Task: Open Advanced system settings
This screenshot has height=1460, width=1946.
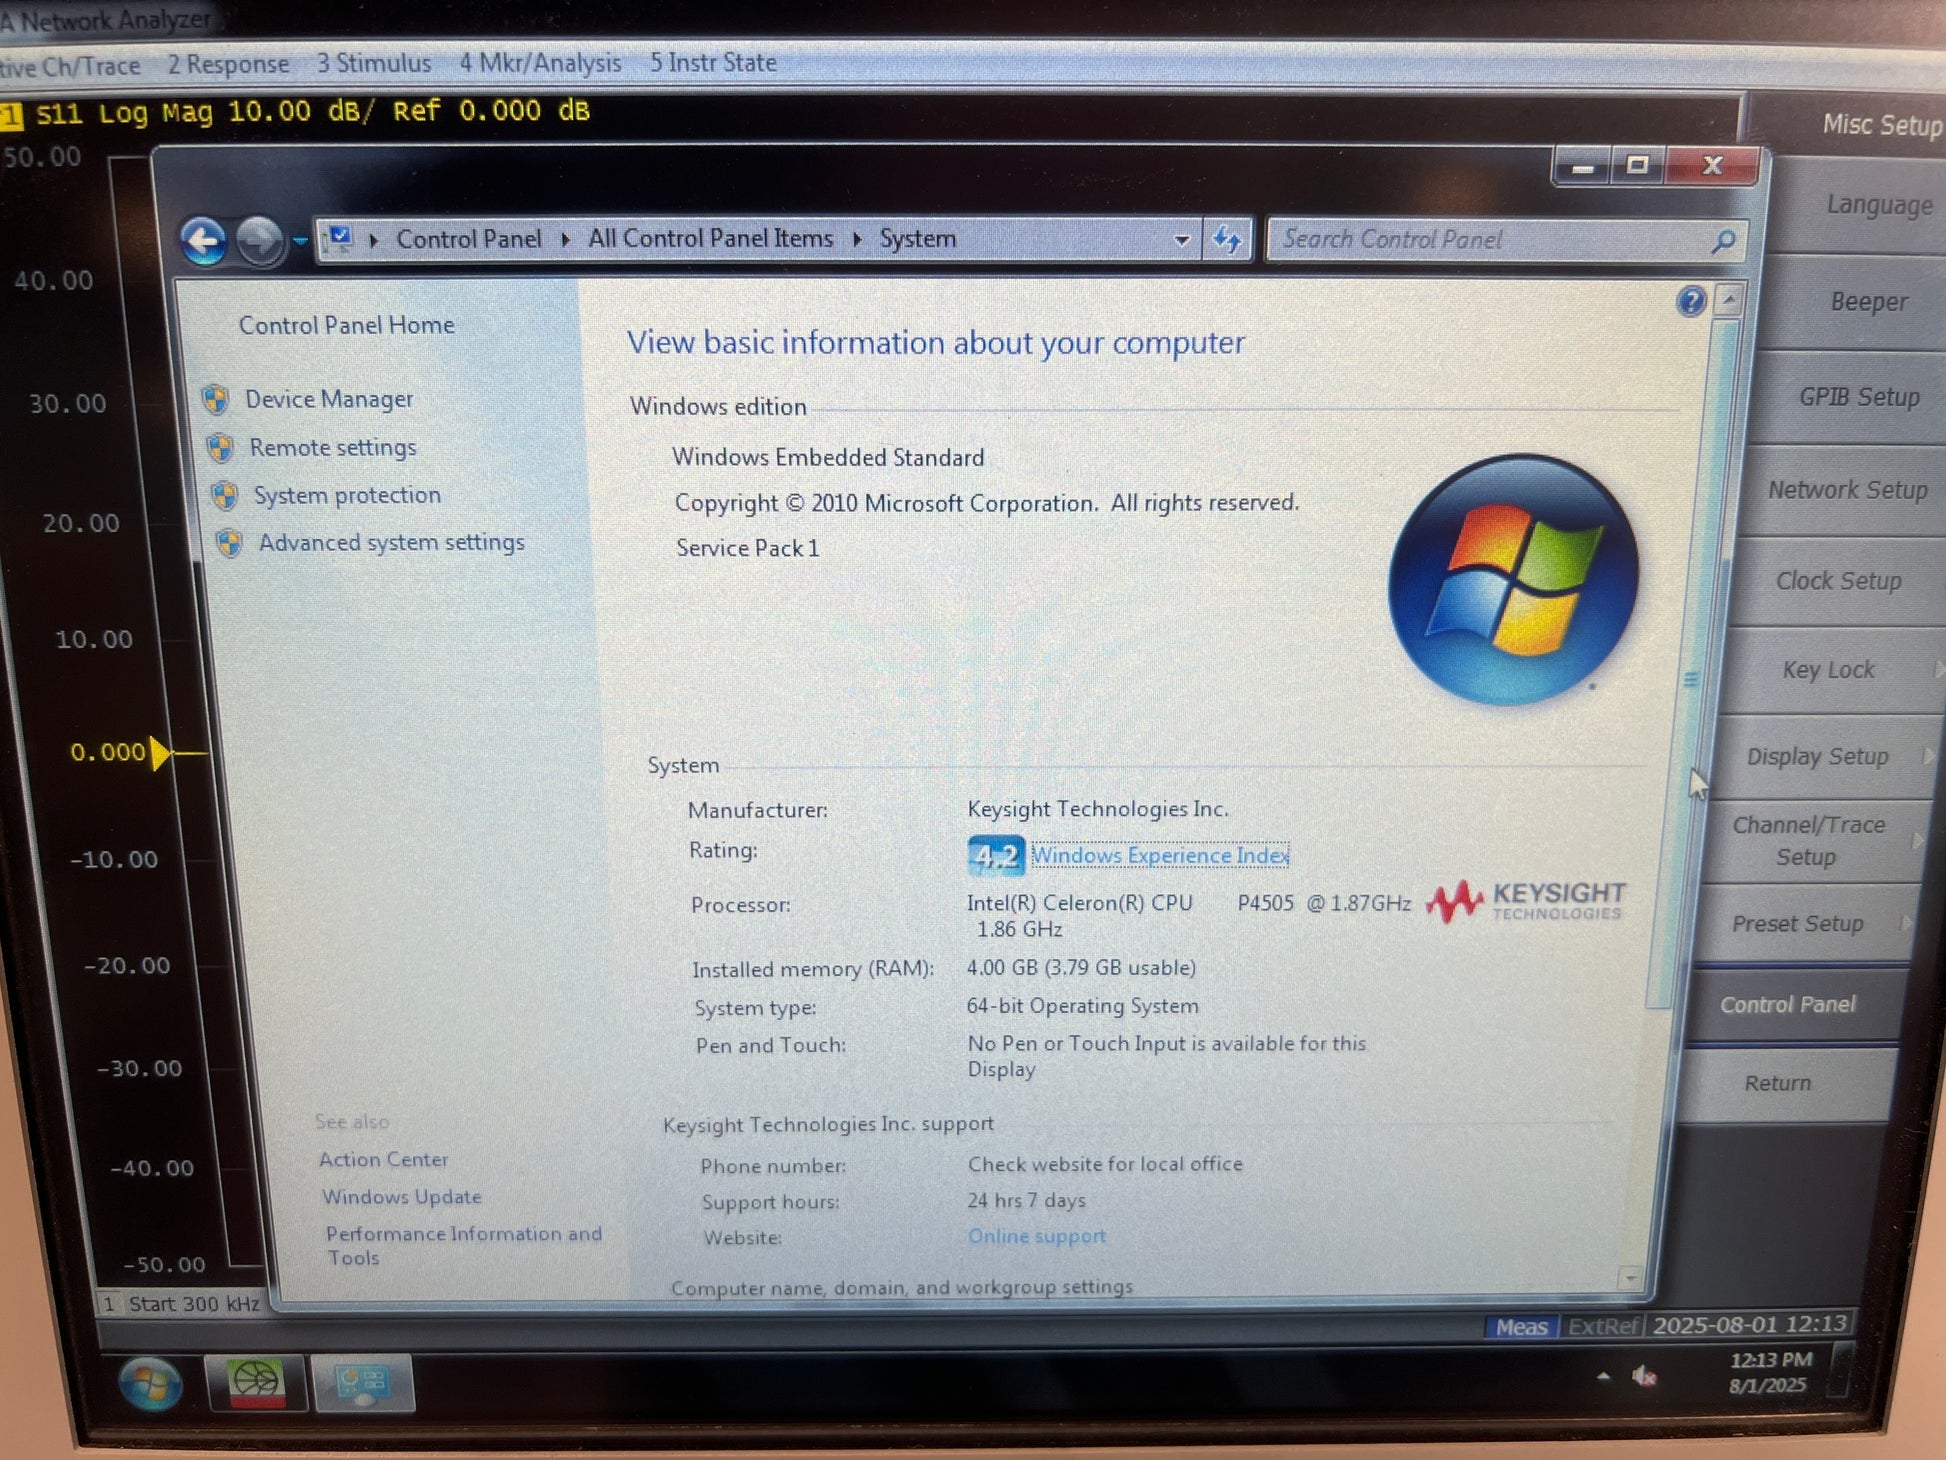Action: coord(391,543)
